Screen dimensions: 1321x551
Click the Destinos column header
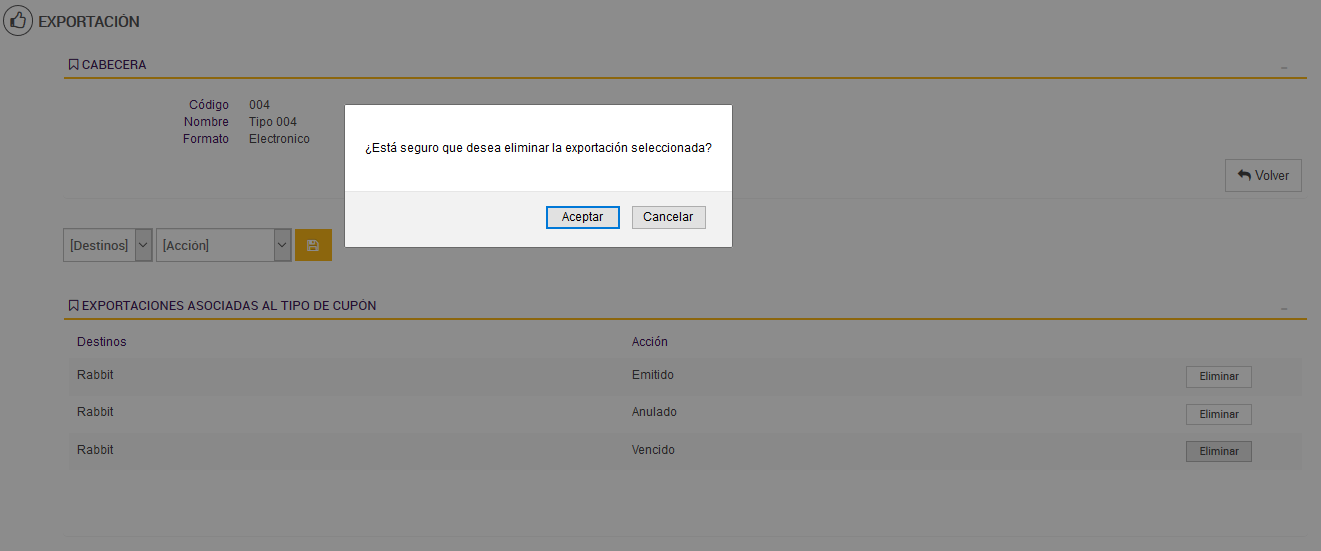tap(101, 342)
